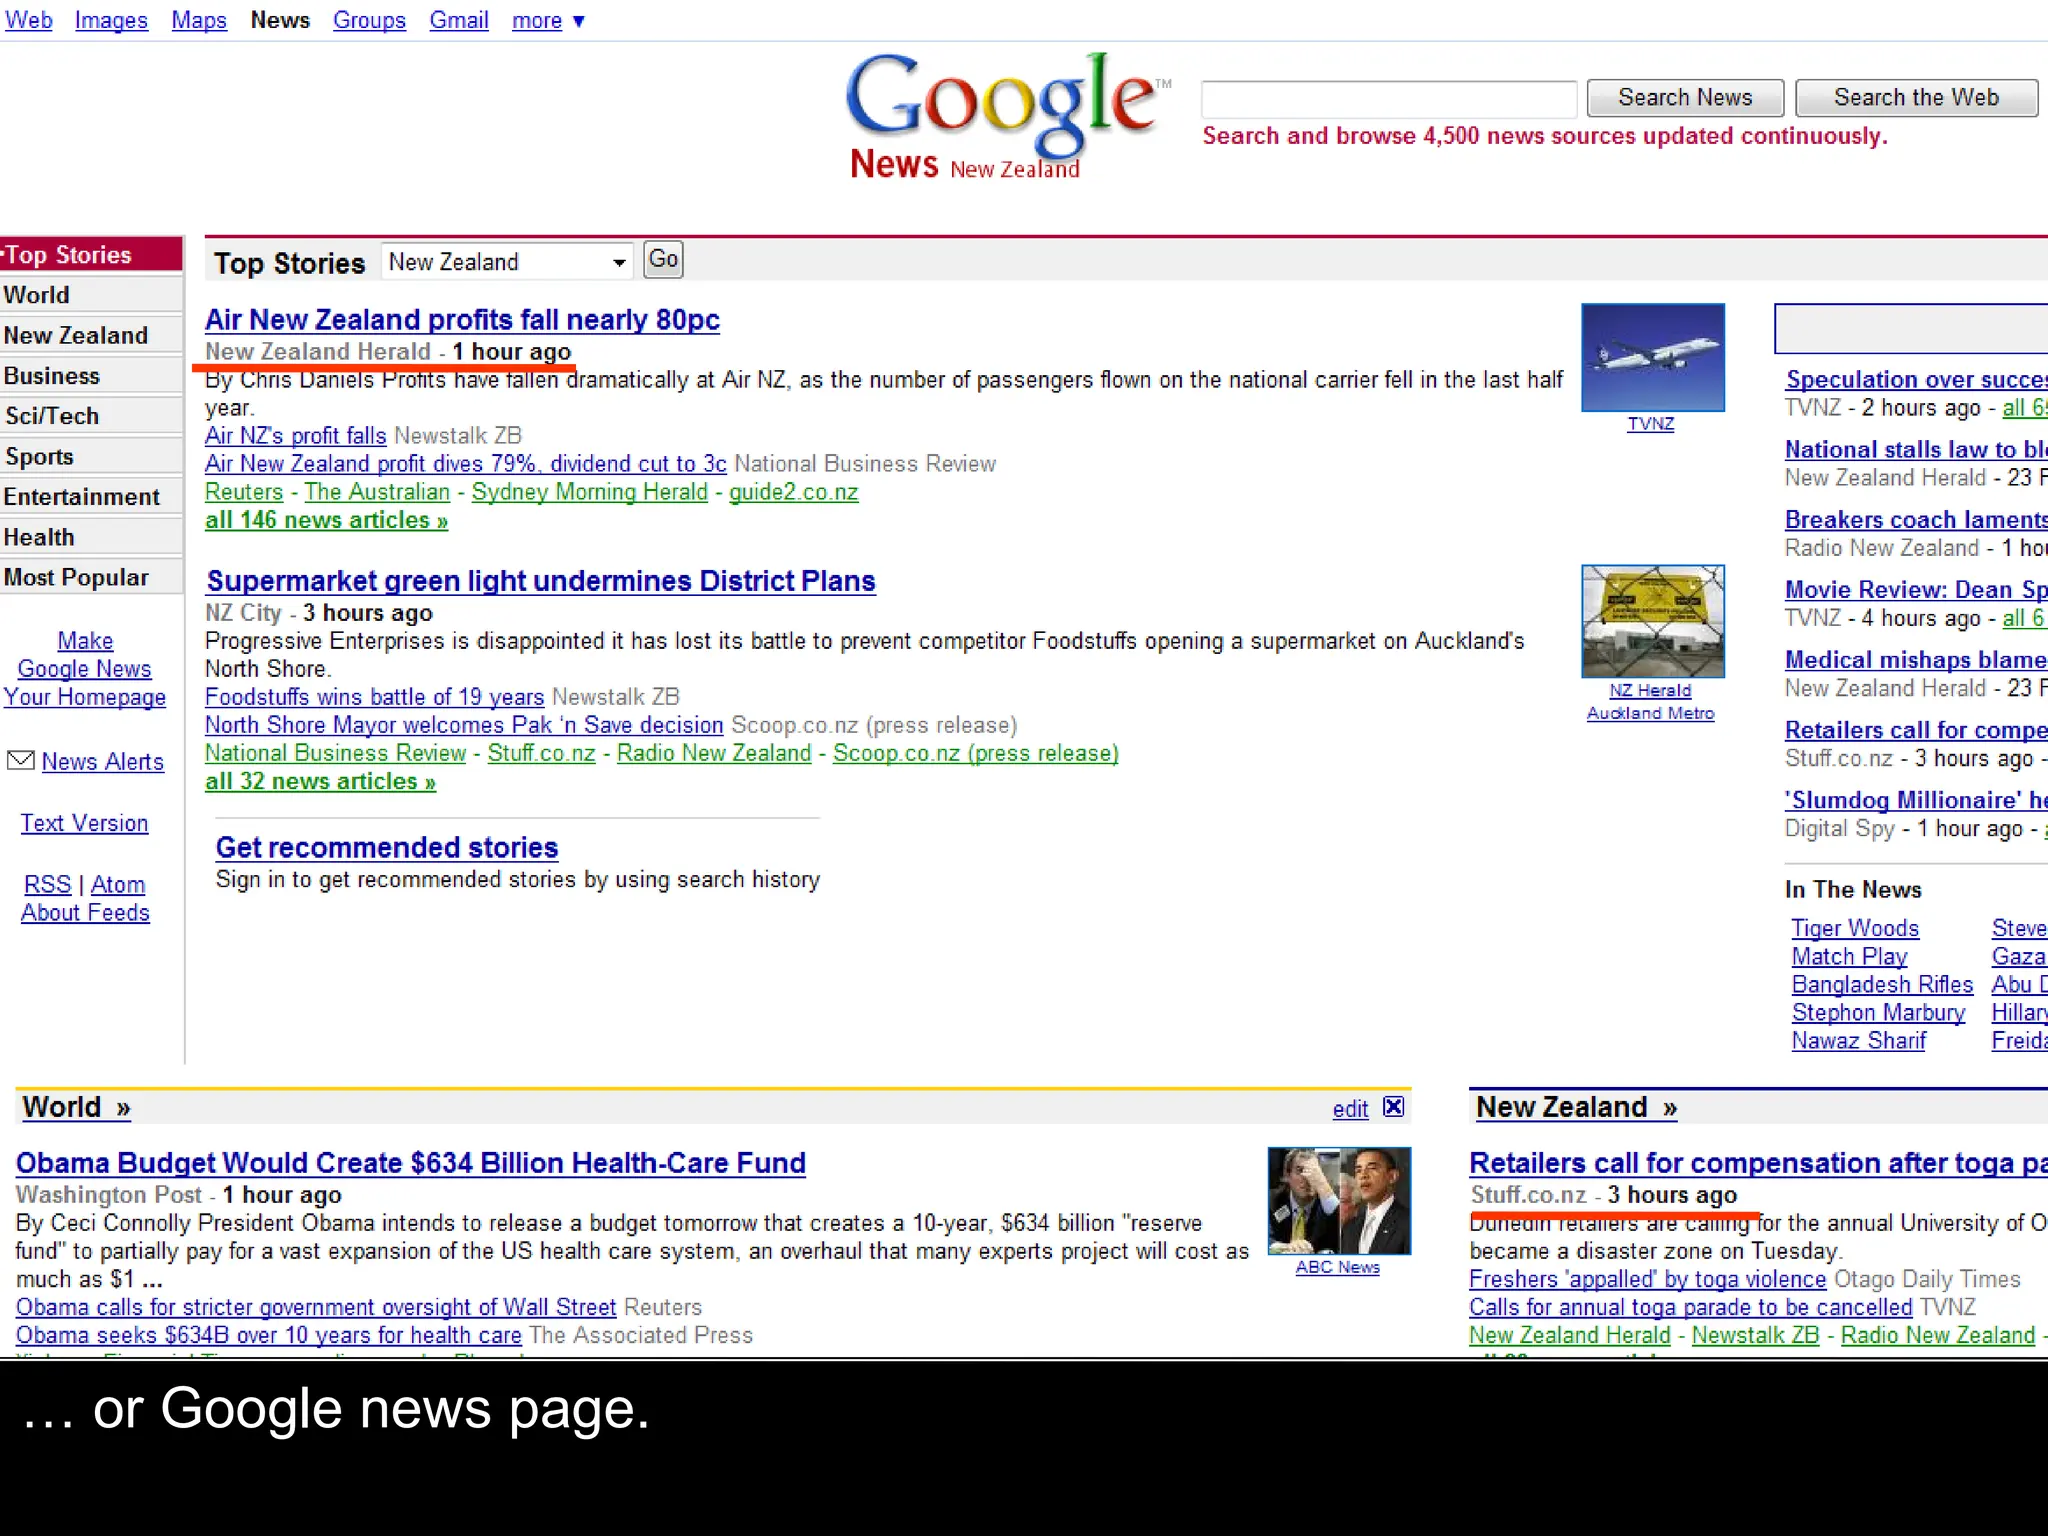The width and height of the screenshot is (2048, 1536).
Task: Open the News Alerts envelope icon
Action: [20, 761]
